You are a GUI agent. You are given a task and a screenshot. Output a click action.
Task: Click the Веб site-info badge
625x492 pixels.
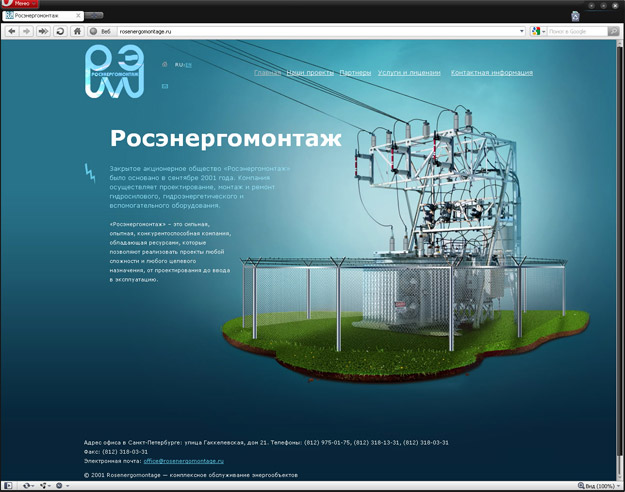click(101, 31)
